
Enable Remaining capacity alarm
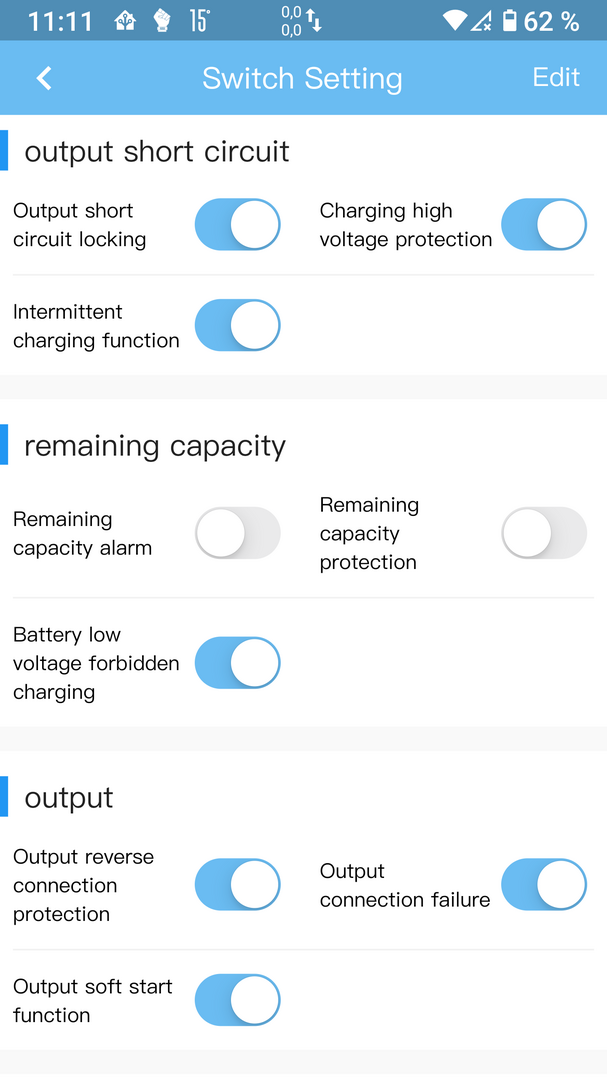pos(237,533)
